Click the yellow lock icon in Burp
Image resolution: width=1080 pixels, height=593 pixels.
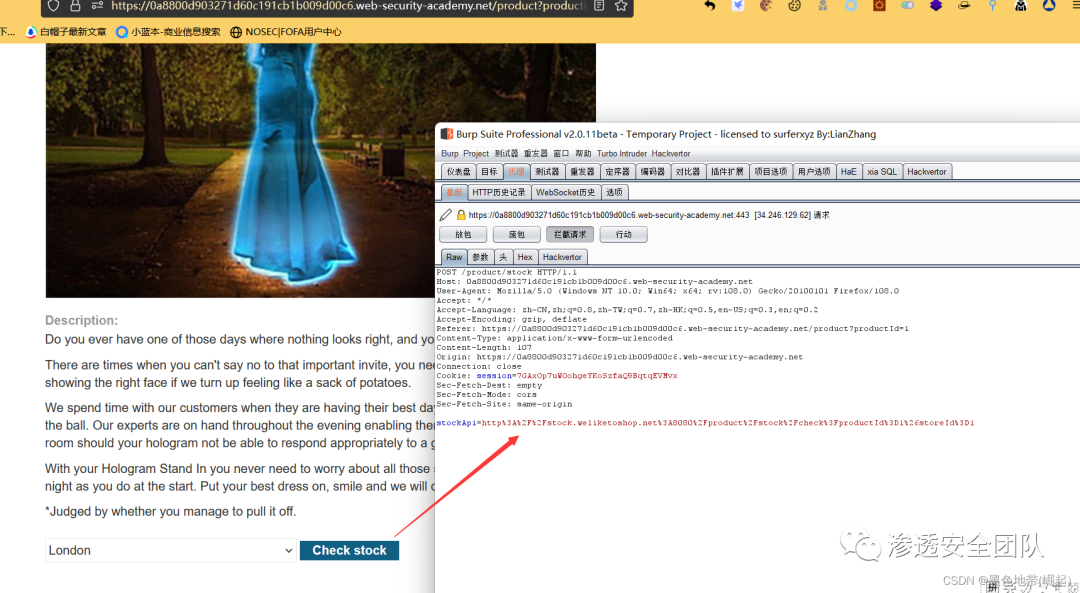[461, 215]
